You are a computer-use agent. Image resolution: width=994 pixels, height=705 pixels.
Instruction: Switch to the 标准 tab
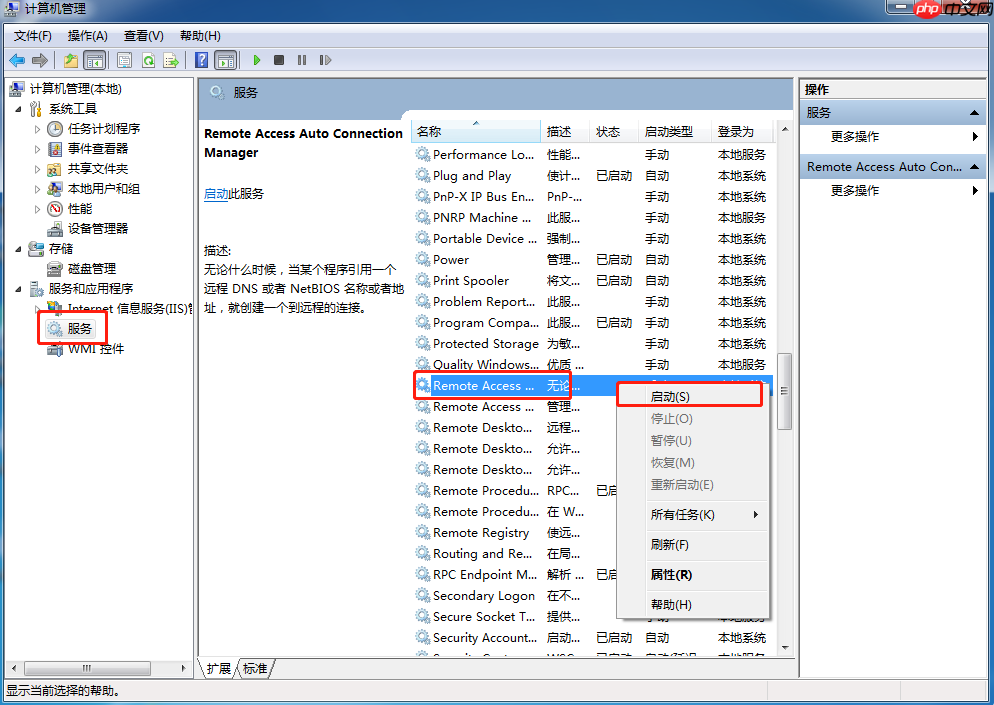coord(254,668)
